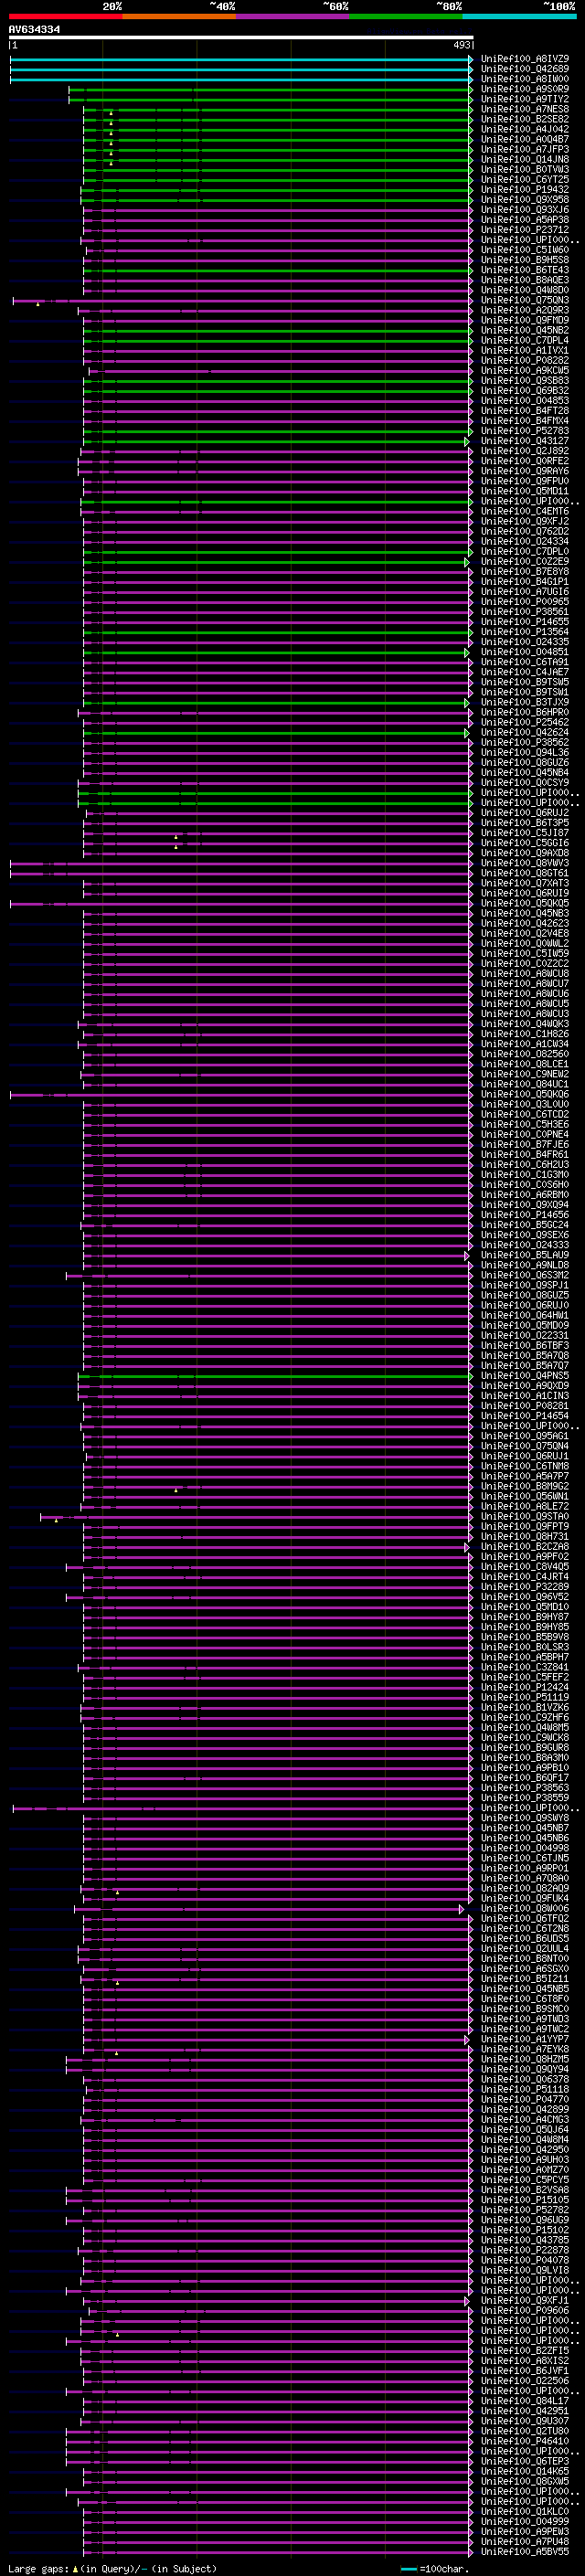Select the UniRef100_B9H5S8 label
Image resolution: width=585 pixels, height=2576 pixels.
[x=525, y=260]
